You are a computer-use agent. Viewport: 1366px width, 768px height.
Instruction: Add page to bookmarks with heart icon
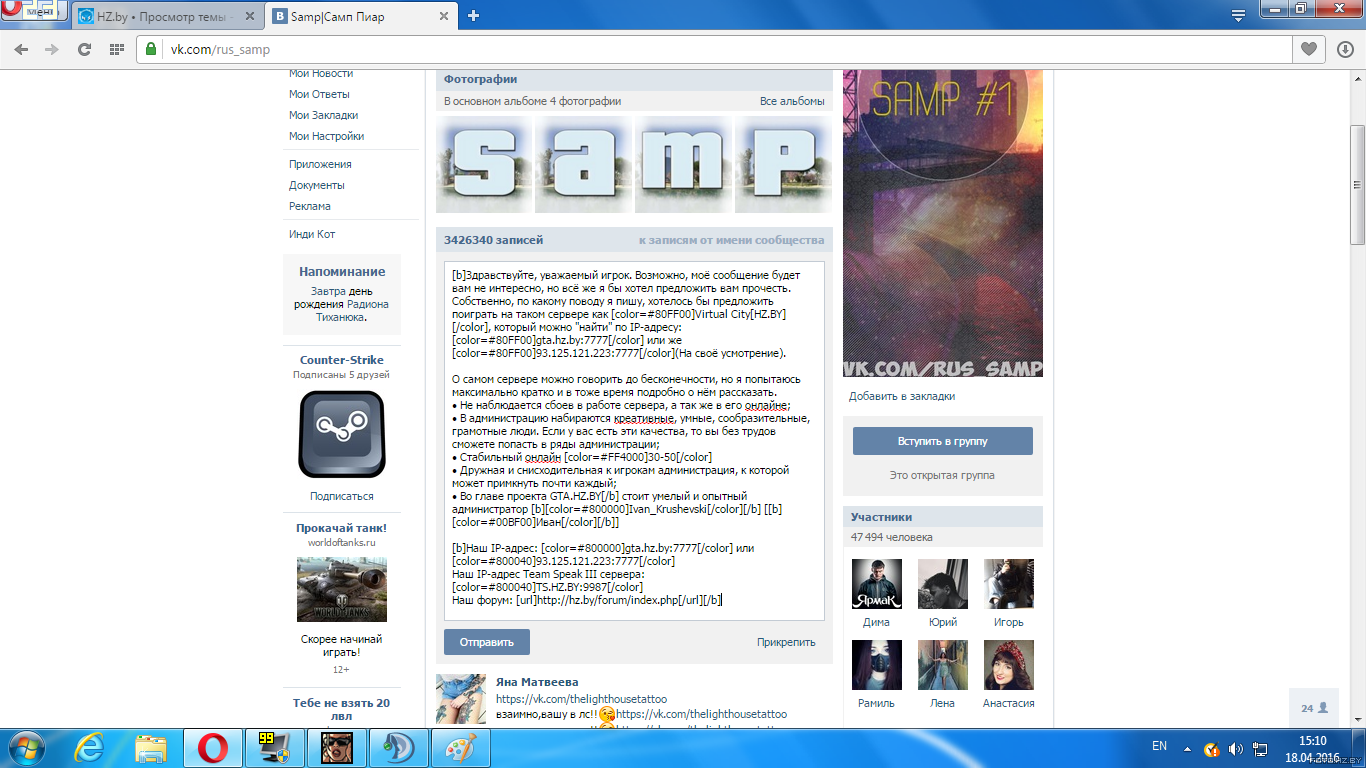tap(1308, 49)
